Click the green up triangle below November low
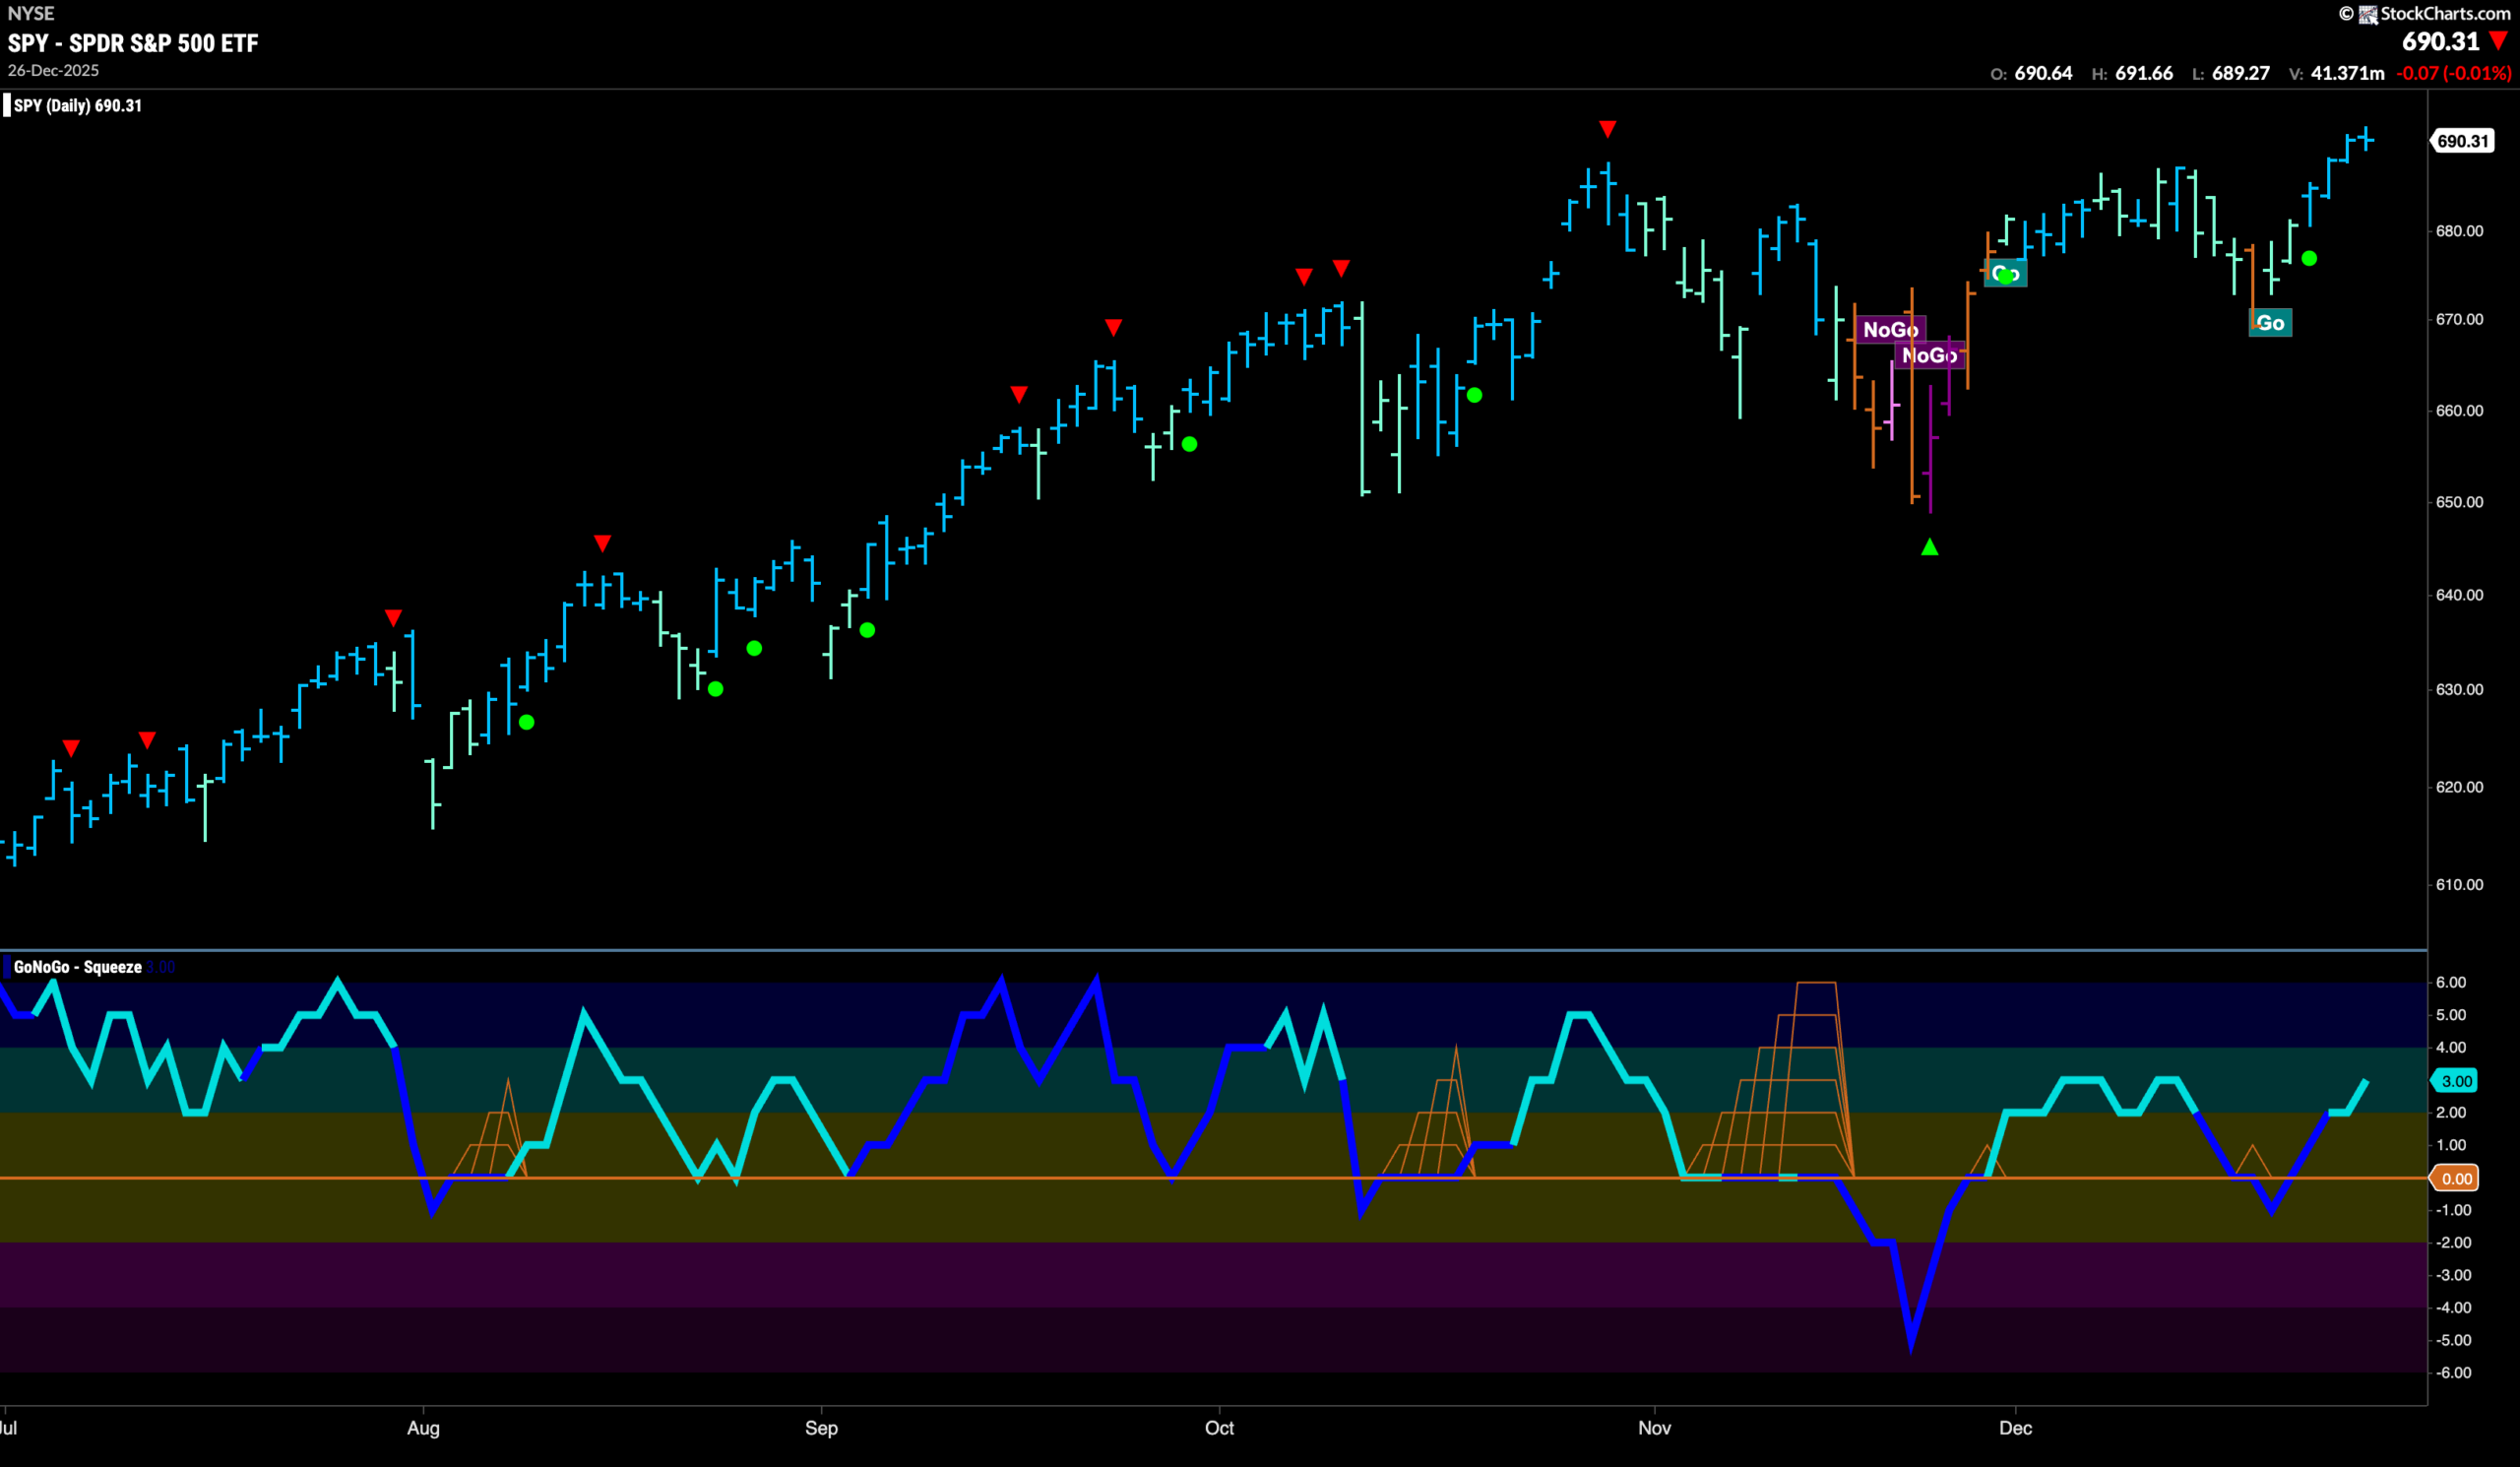This screenshot has height=1467, width=2520. (1930, 547)
